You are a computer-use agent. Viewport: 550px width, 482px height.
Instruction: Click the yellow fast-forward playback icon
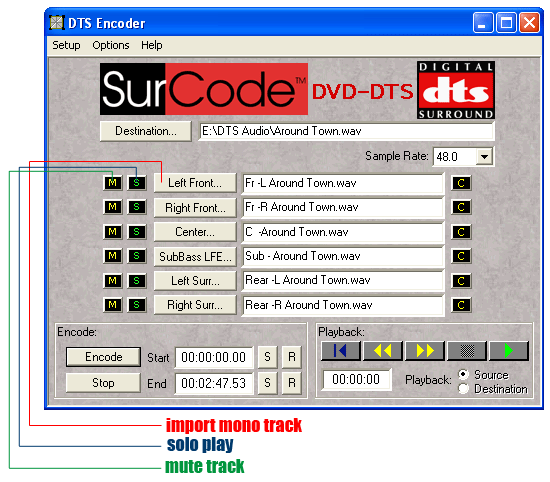point(425,350)
